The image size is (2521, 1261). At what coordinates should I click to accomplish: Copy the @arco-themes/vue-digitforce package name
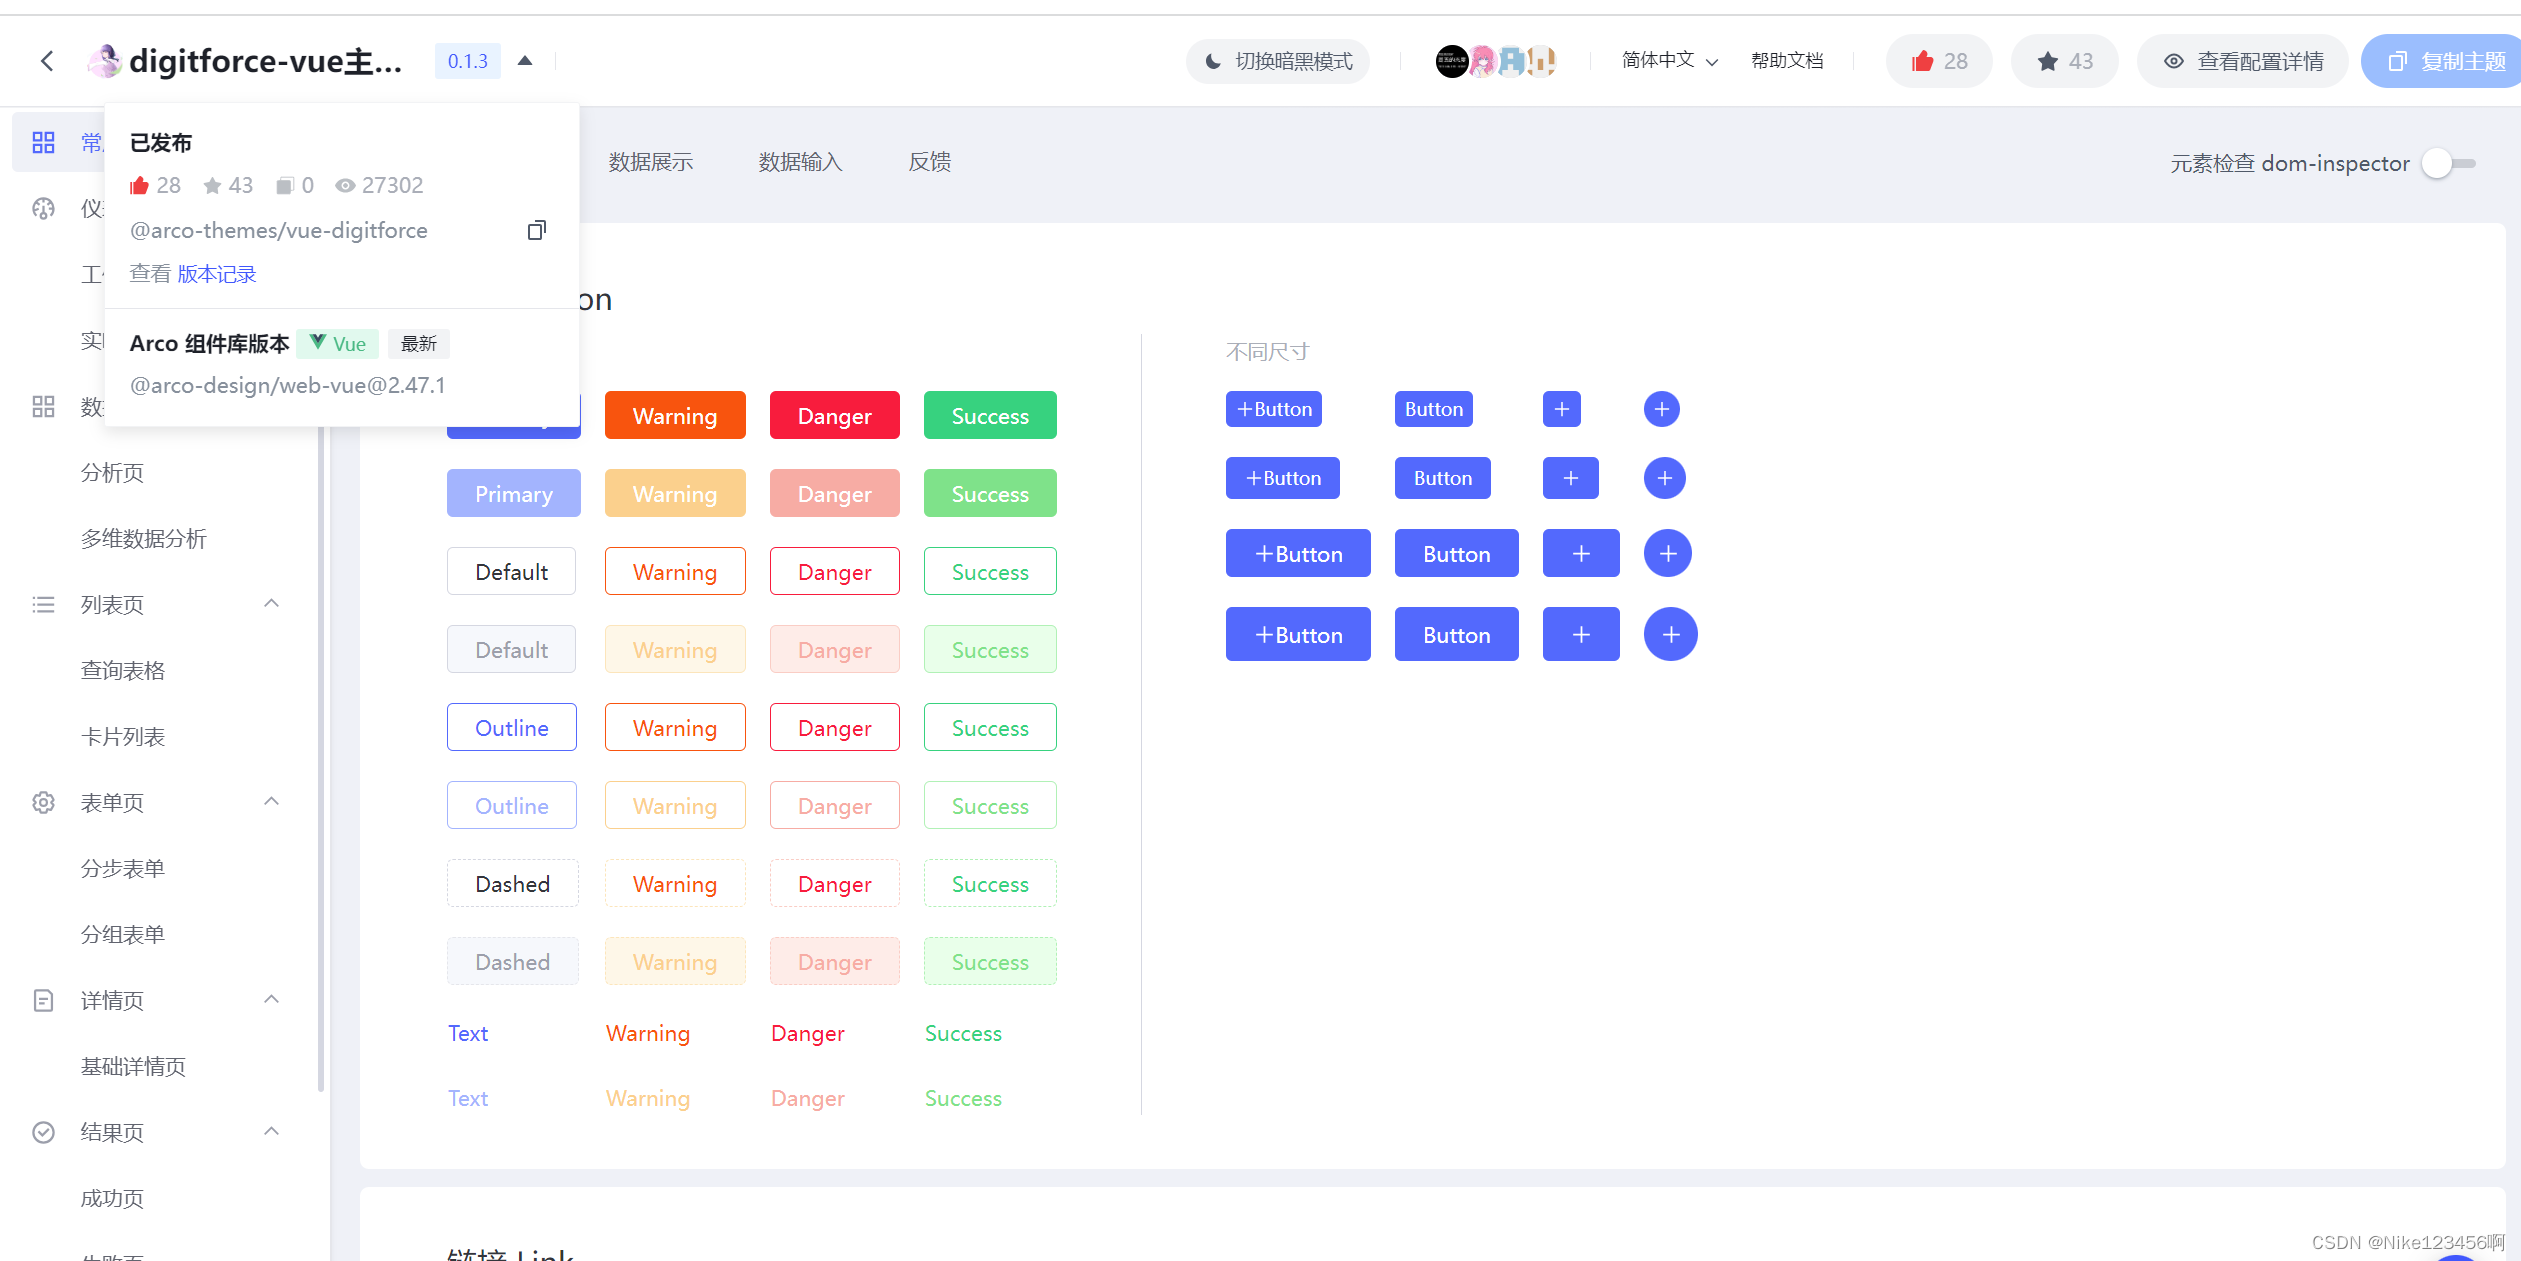pyautogui.click(x=537, y=231)
